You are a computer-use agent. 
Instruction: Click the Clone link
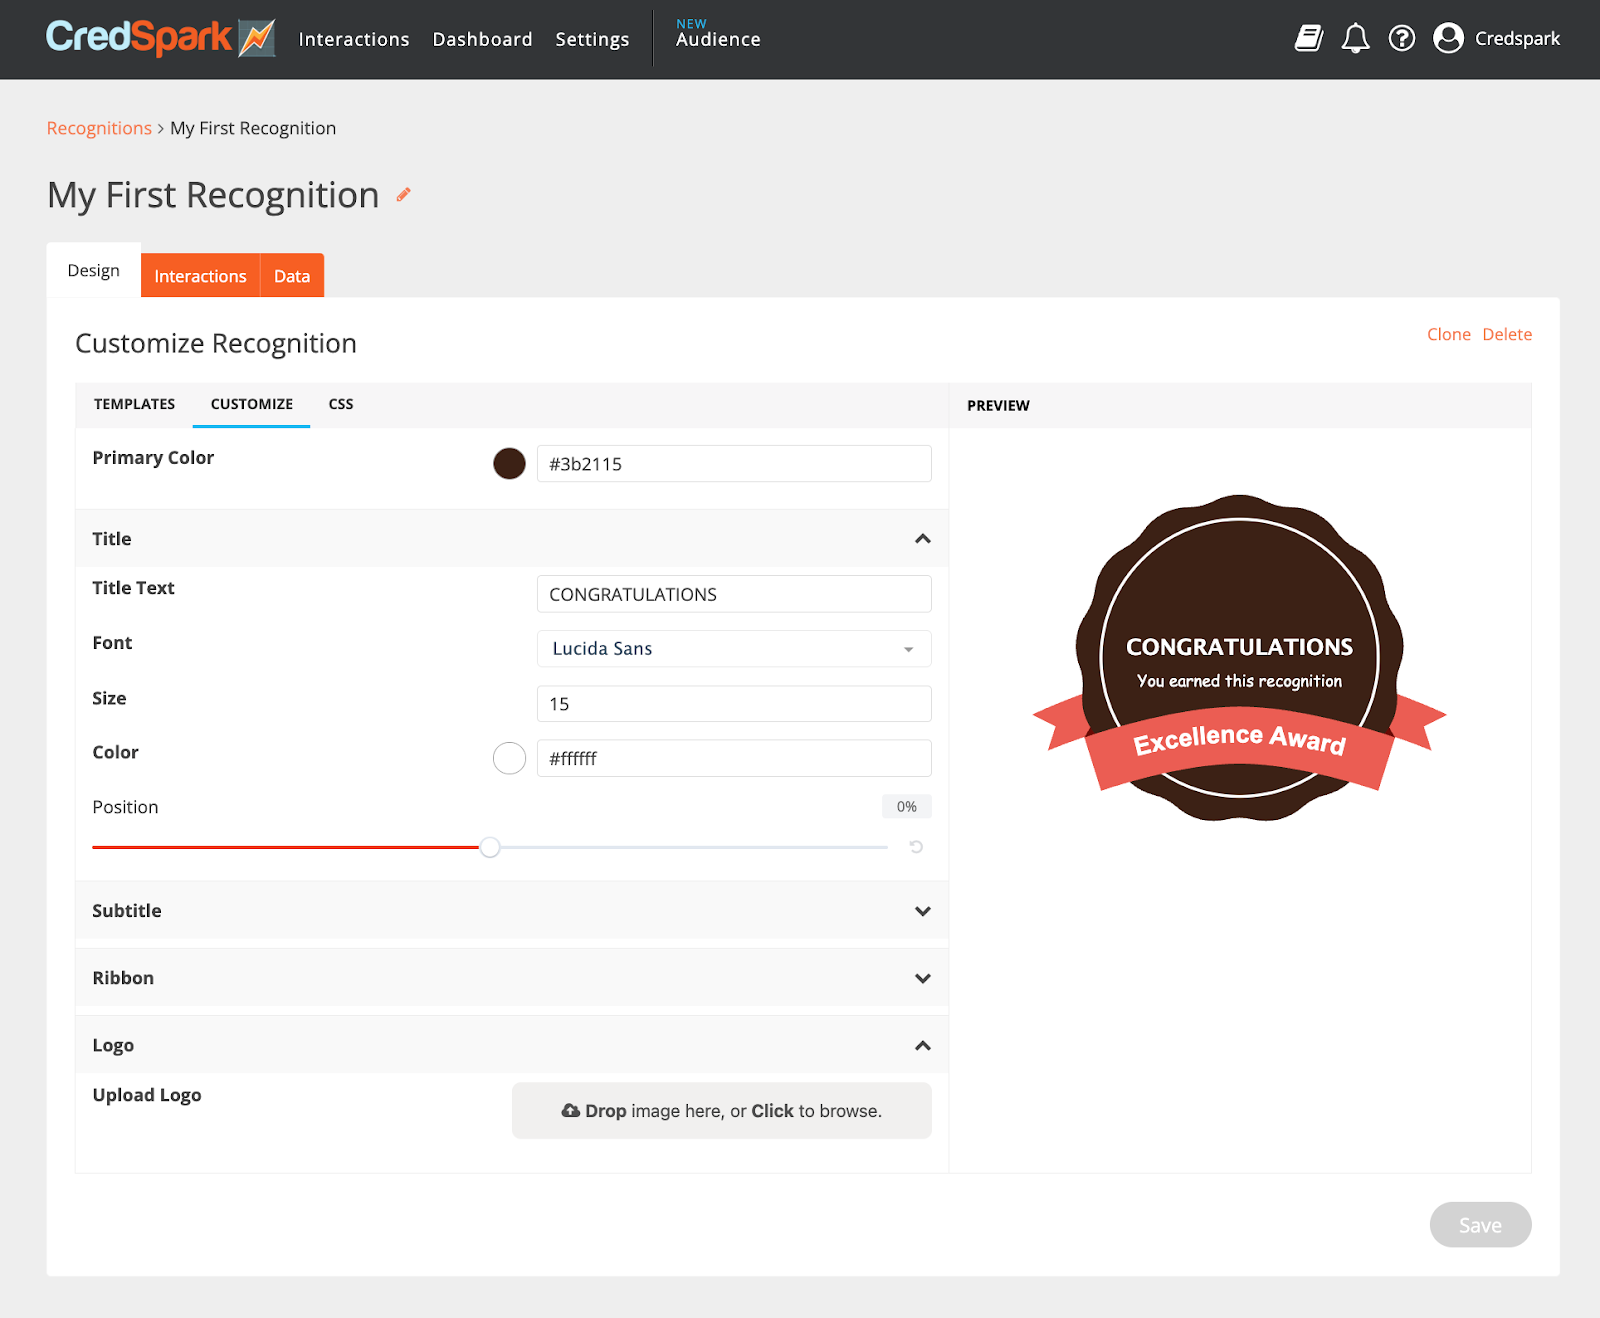[x=1448, y=334]
